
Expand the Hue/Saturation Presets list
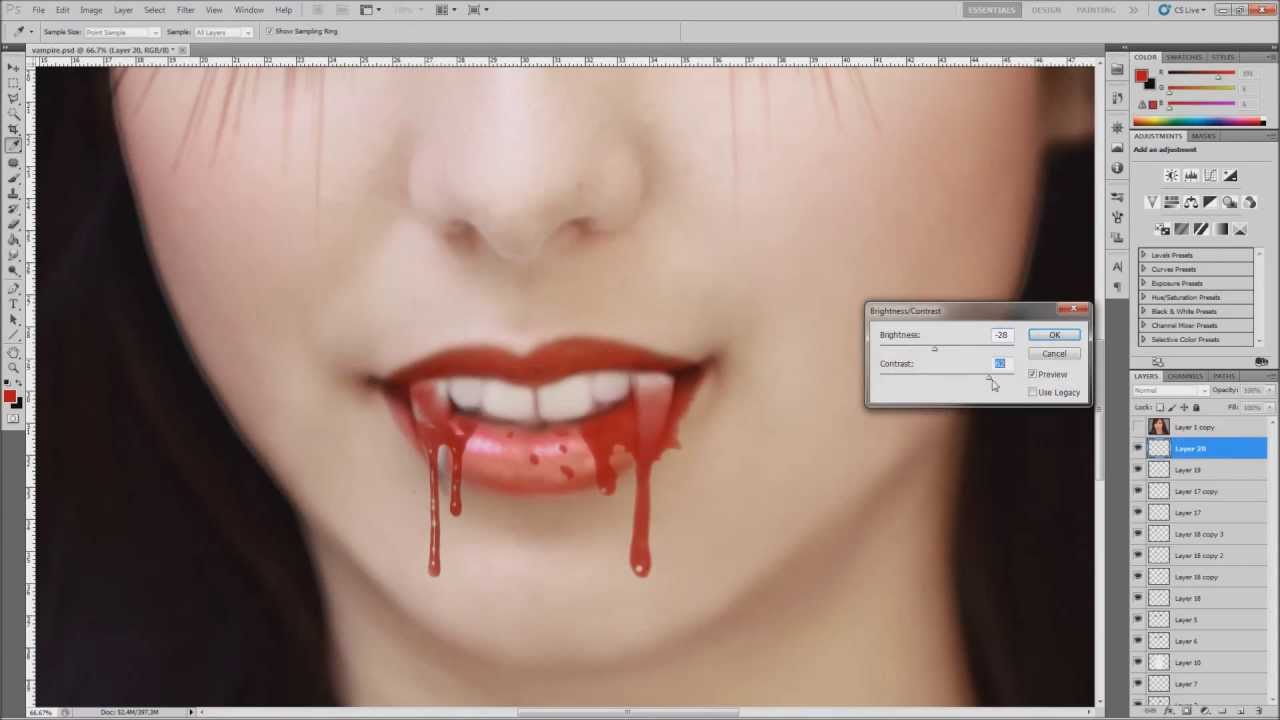[x=1143, y=297]
